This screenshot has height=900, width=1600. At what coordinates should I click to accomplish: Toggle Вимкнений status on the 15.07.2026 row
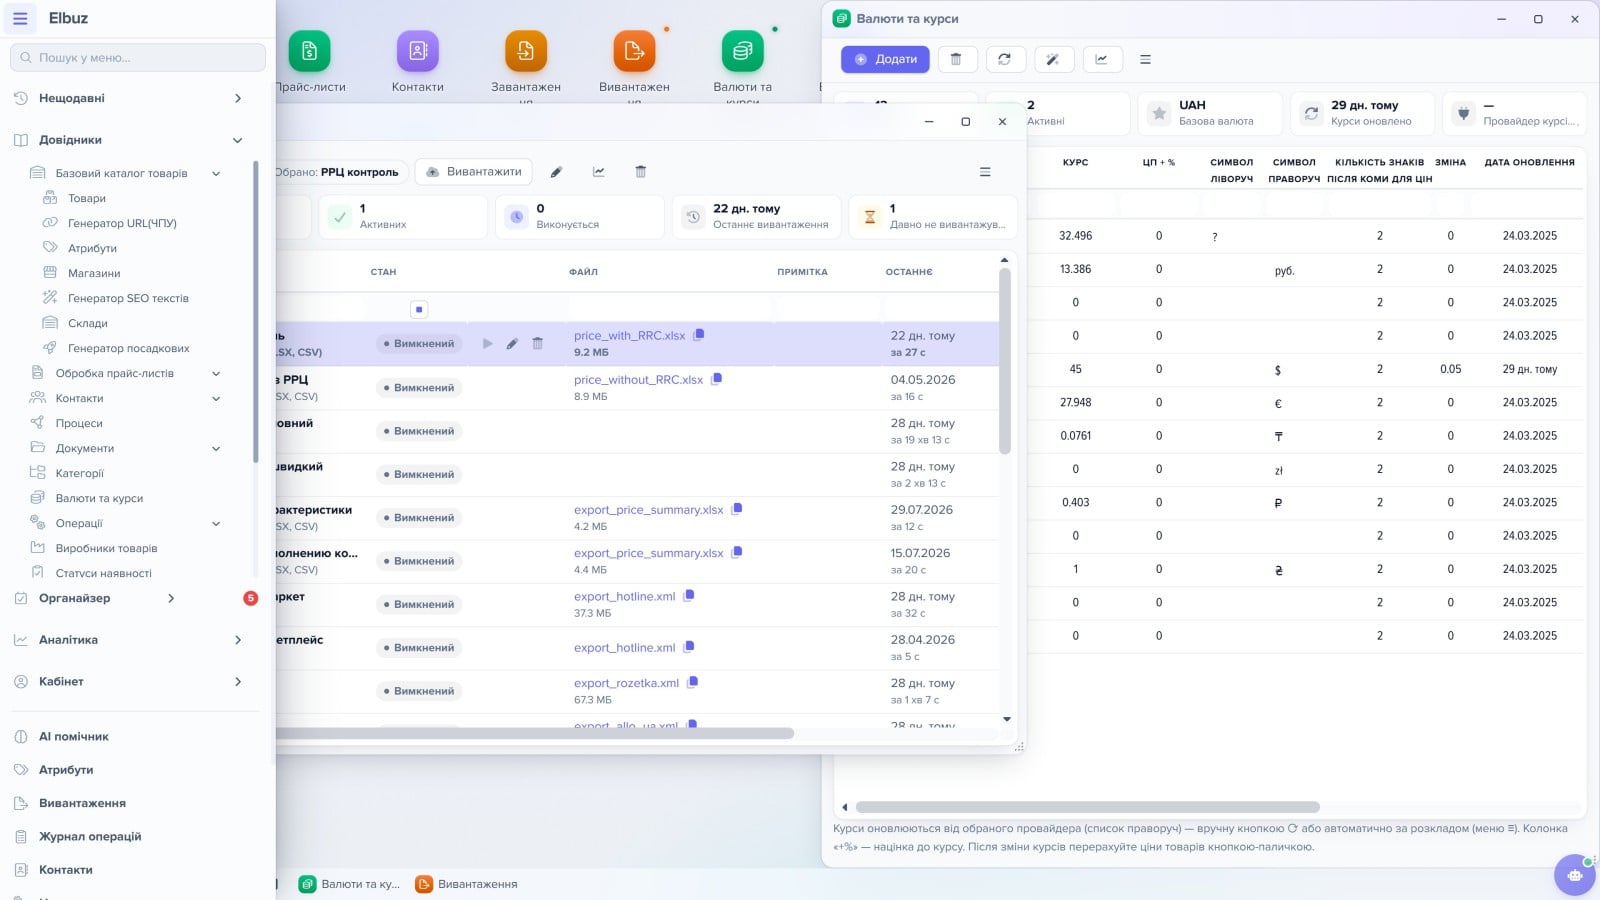tap(419, 561)
